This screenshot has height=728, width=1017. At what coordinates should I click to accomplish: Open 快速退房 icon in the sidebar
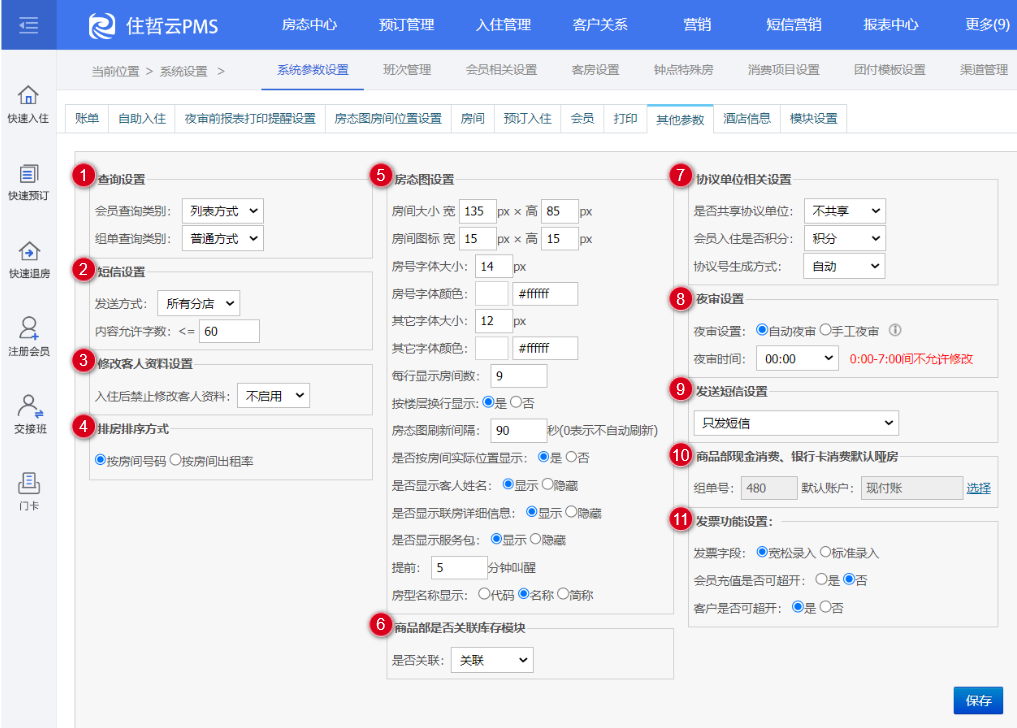pyautogui.click(x=29, y=251)
